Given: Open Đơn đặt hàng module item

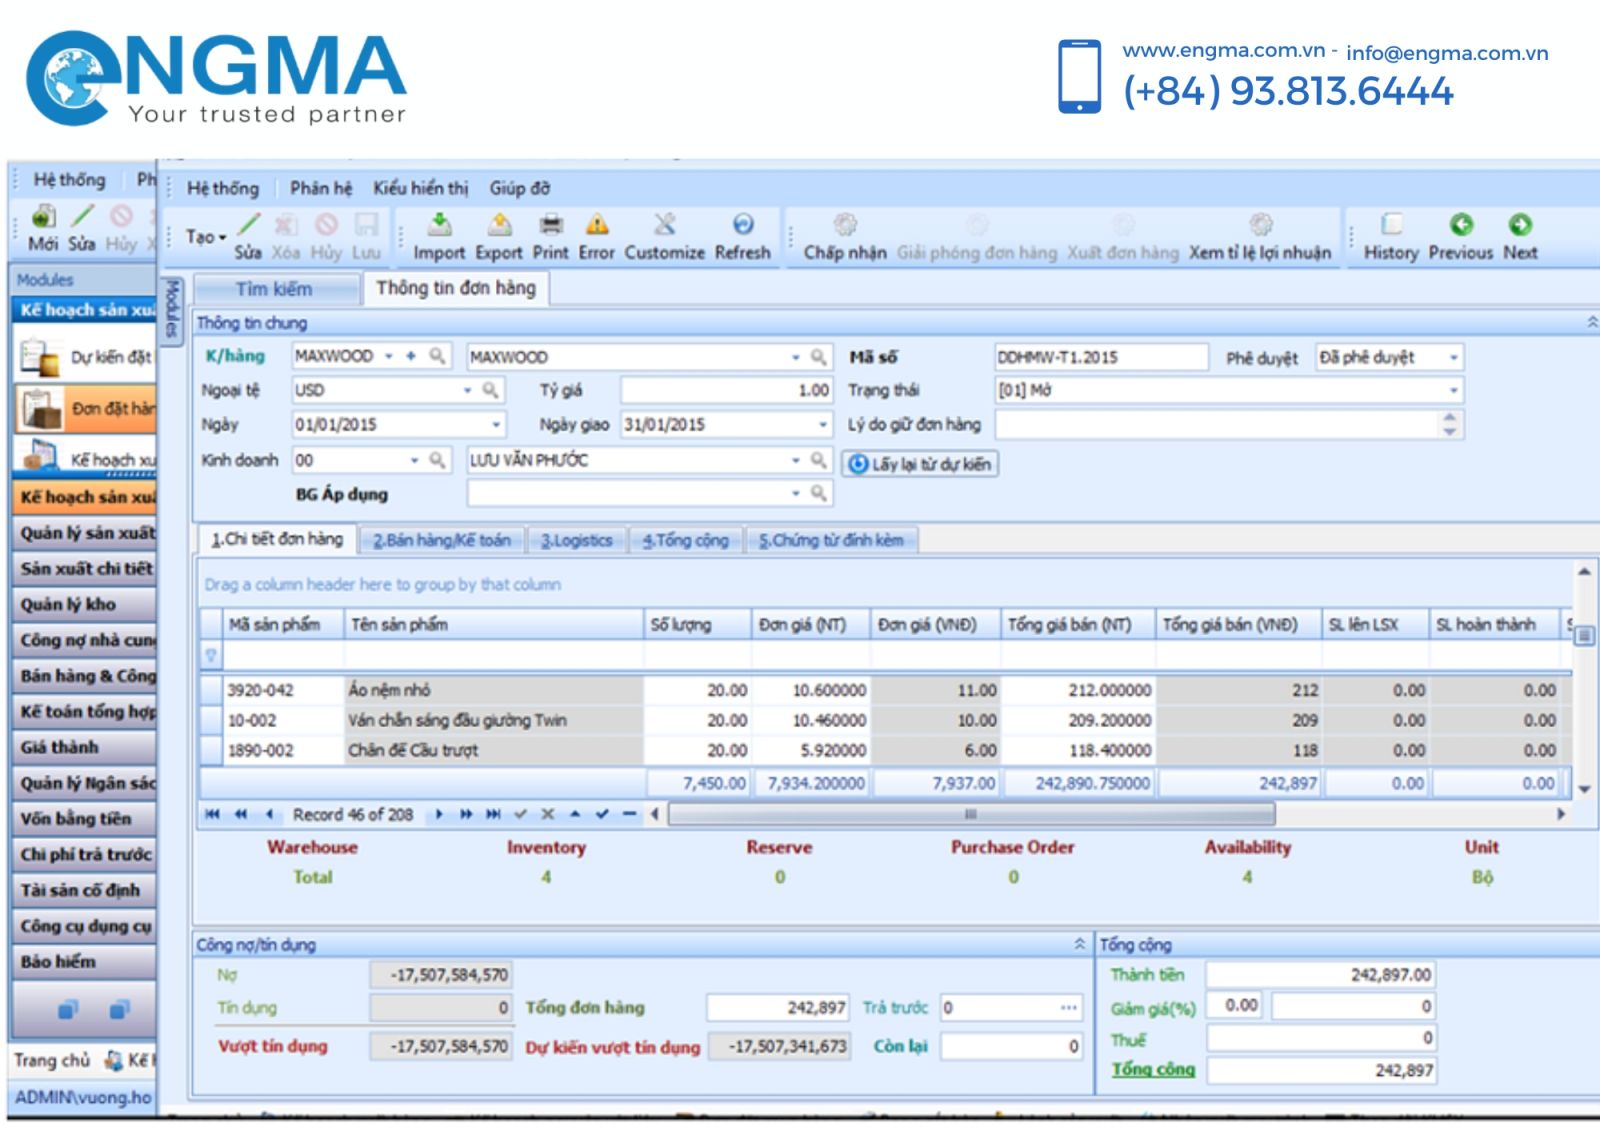Looking at the screenshot, I should point(86,408).
